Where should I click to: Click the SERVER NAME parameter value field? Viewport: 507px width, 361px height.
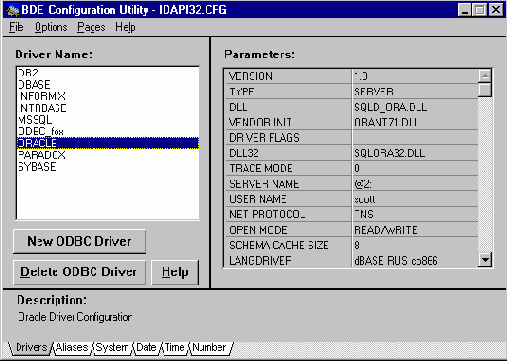click(415, 184)
